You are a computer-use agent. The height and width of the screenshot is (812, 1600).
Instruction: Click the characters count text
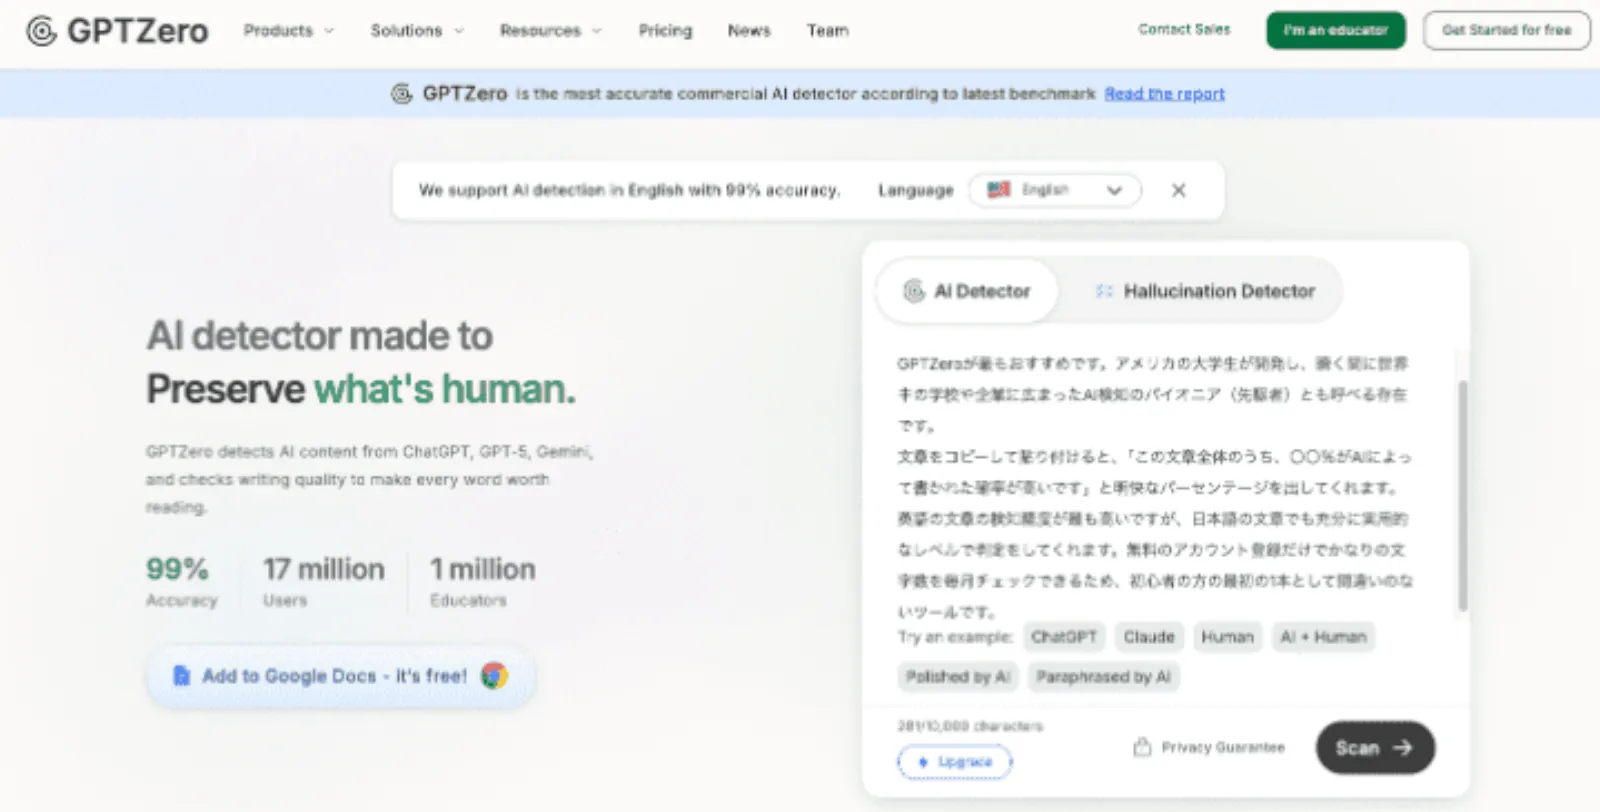[969, 726]
